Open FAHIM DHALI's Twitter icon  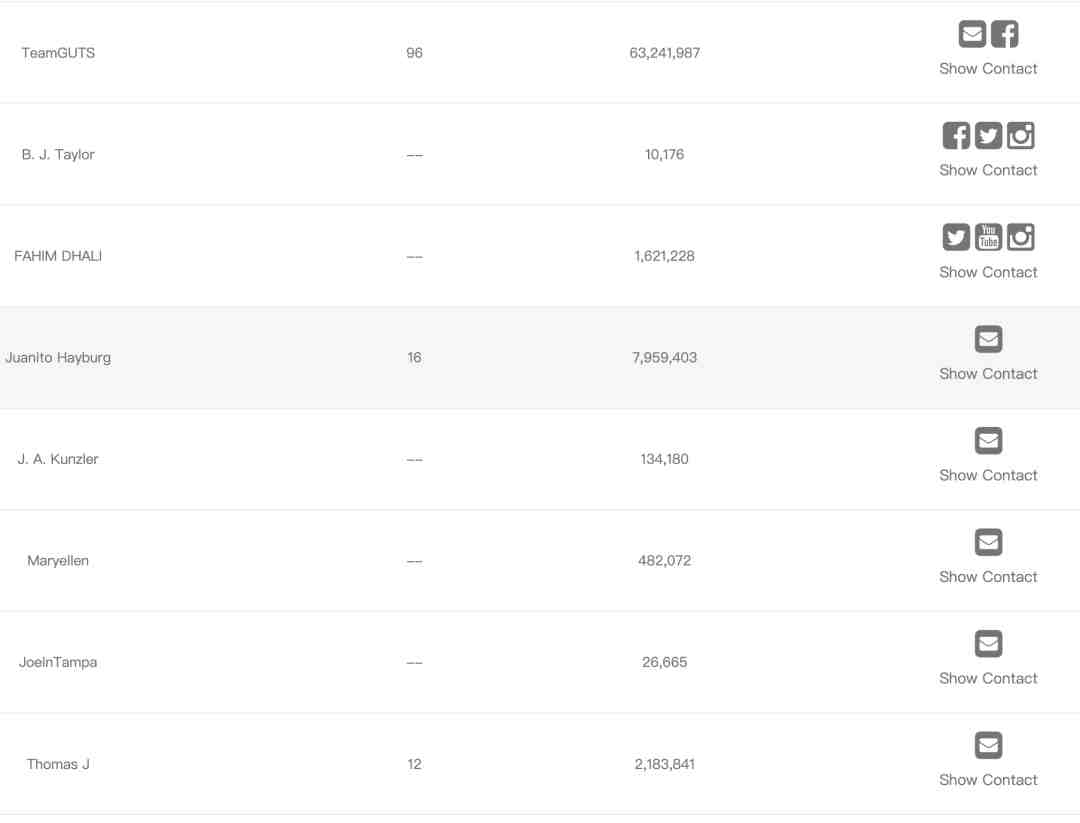[956, 238]
